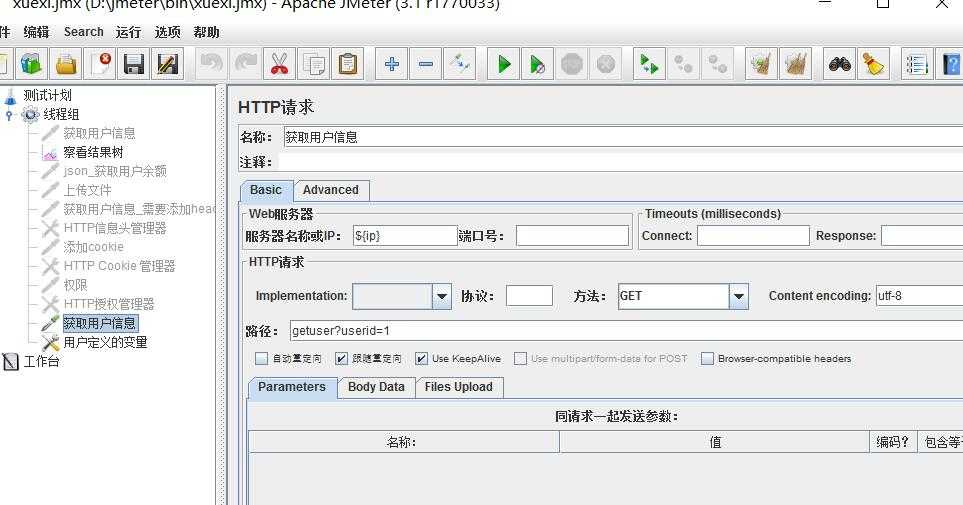This screenshot has width=963, height=505.
Task: Click Reset Search broom icon
Action: pyautogui.click(x=873, y=64)
